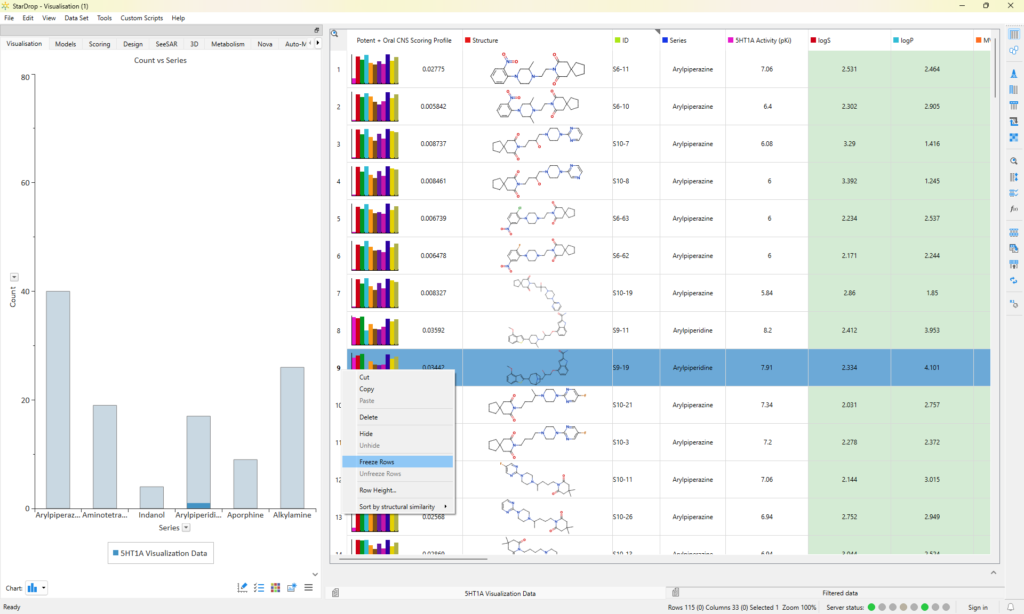Viewport: 1024px width, 614px height.
Task: Open the chart hamburger menu icon
Action: (x=308, y=587)
